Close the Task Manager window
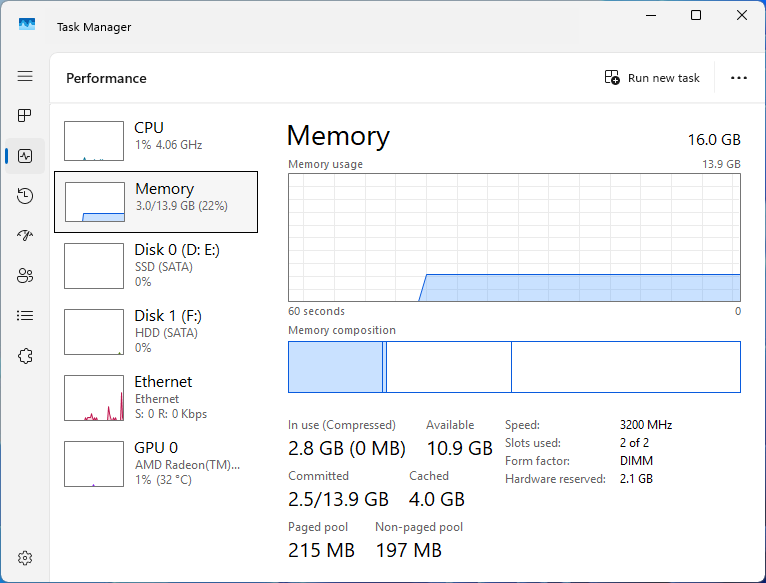 [742, 15]
